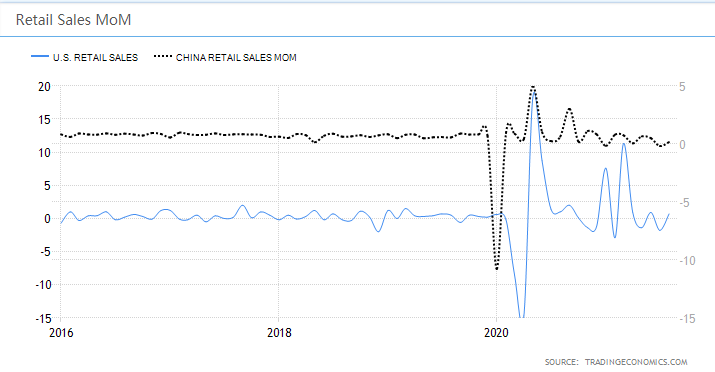Click the highest peak of both series in 2020

[533, 87]
